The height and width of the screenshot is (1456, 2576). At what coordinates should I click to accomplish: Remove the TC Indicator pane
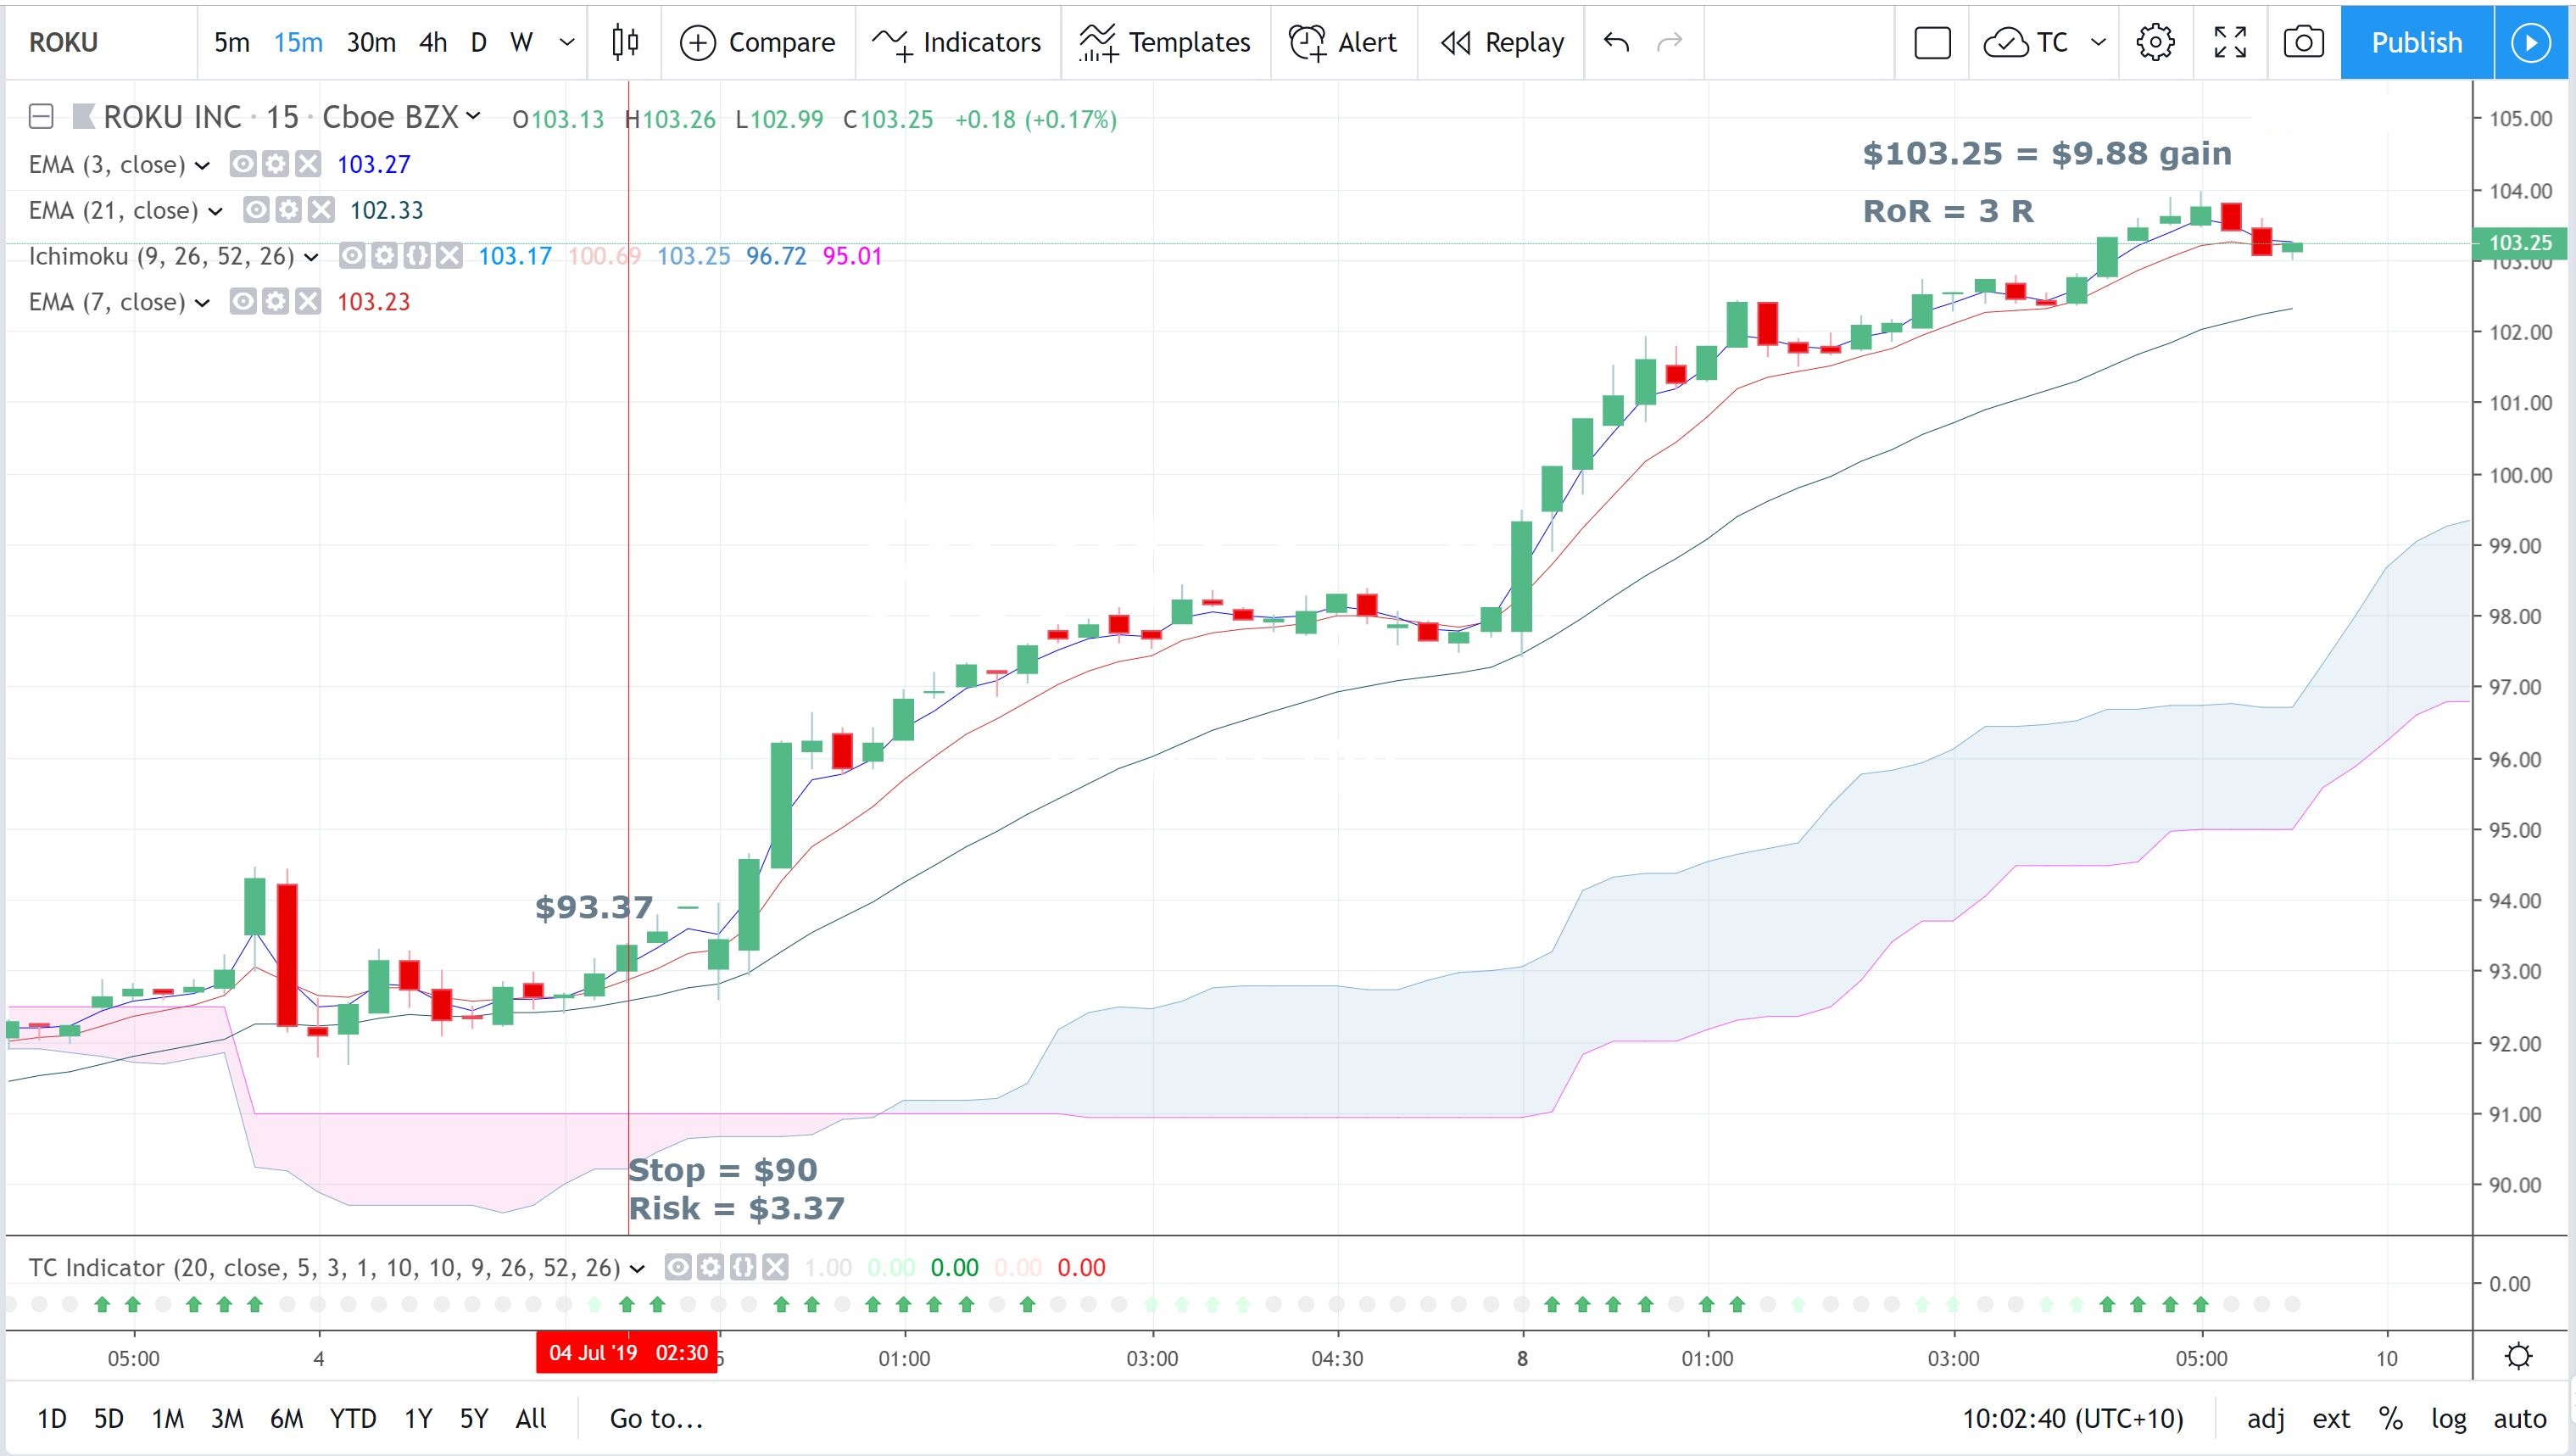point(775,1268)
